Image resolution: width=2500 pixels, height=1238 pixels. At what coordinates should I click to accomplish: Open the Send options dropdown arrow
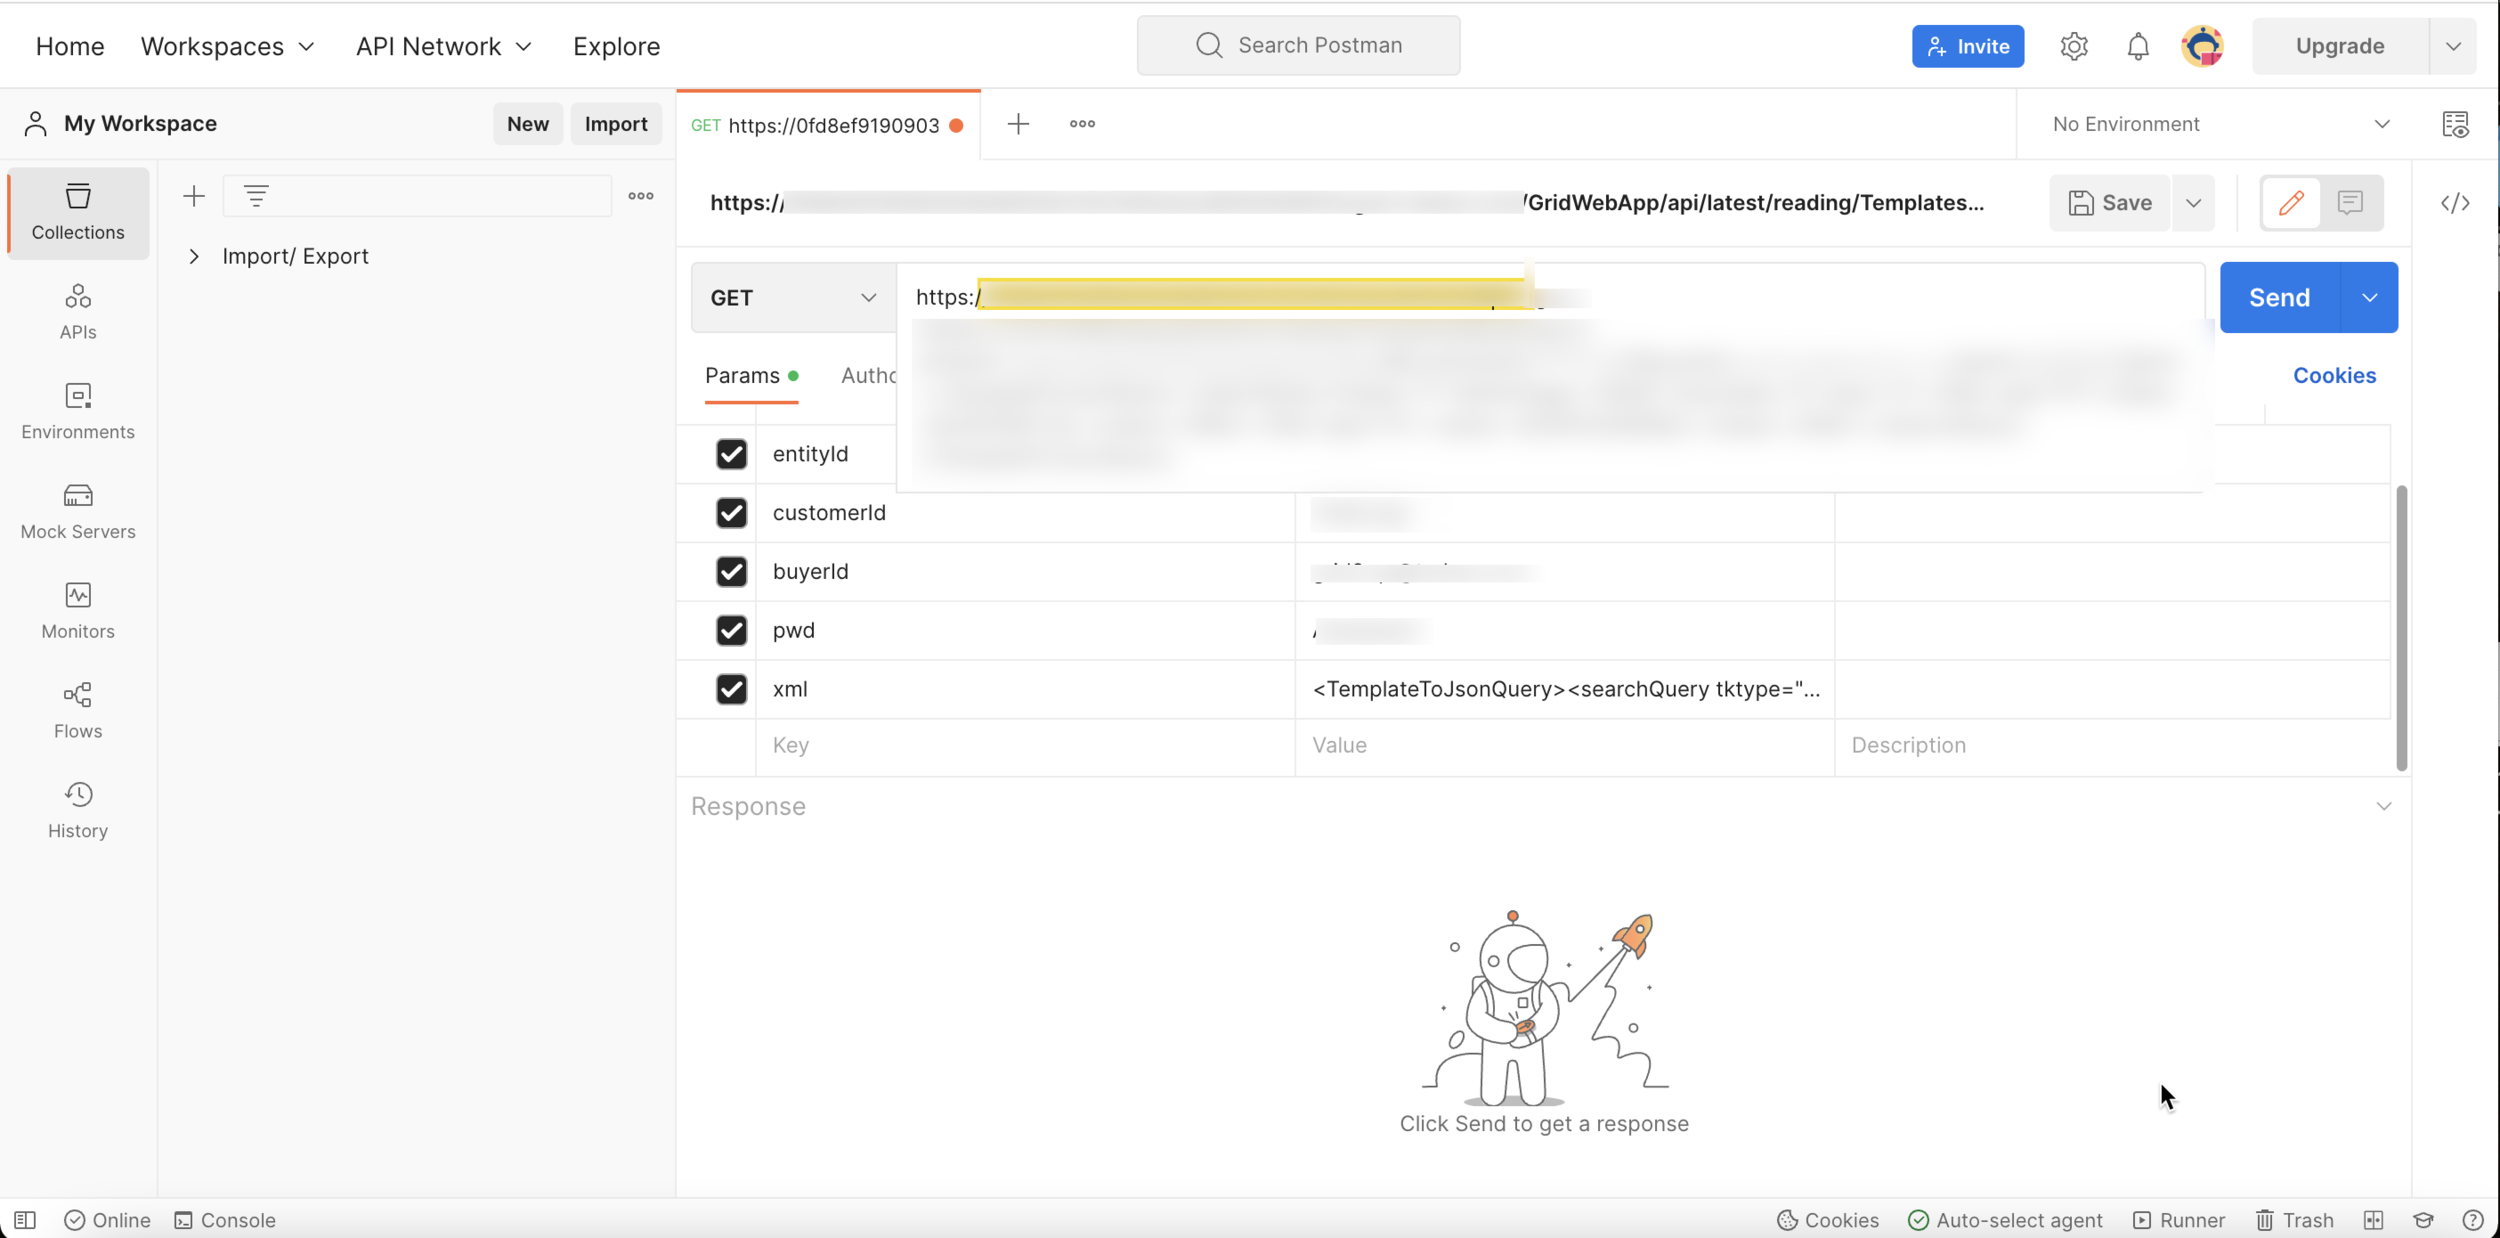(x=2369, y=297)
